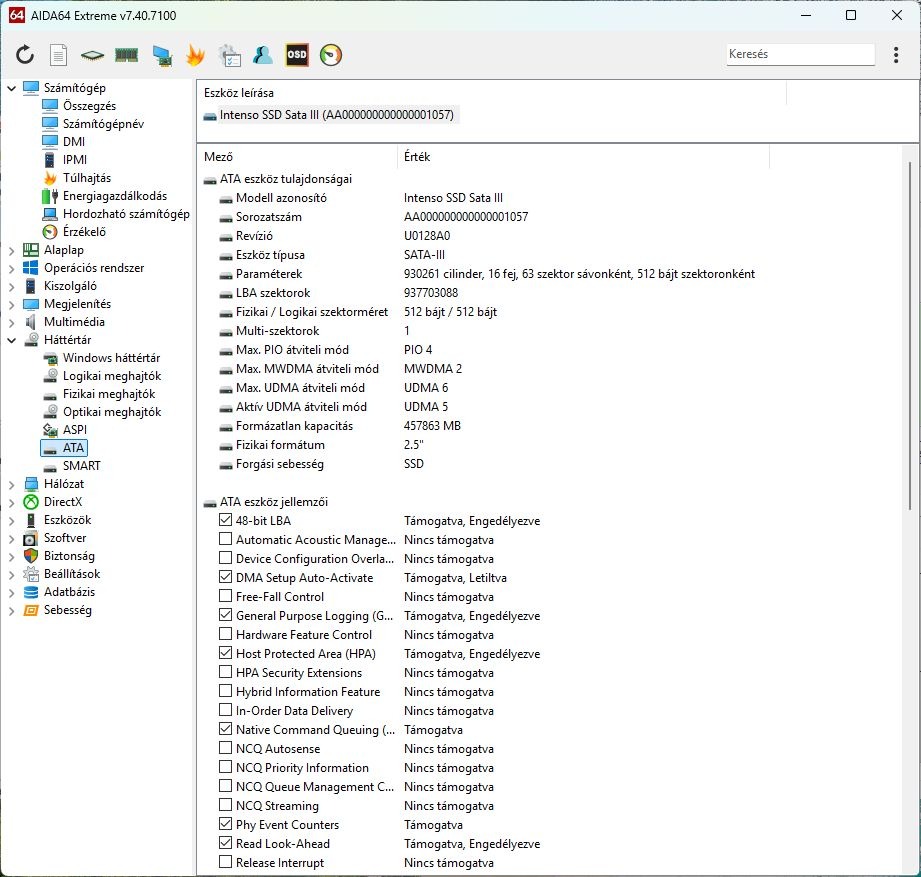Expand the Kiszolgáló tree node
The image size is (921, 877).
click(12, 287)
